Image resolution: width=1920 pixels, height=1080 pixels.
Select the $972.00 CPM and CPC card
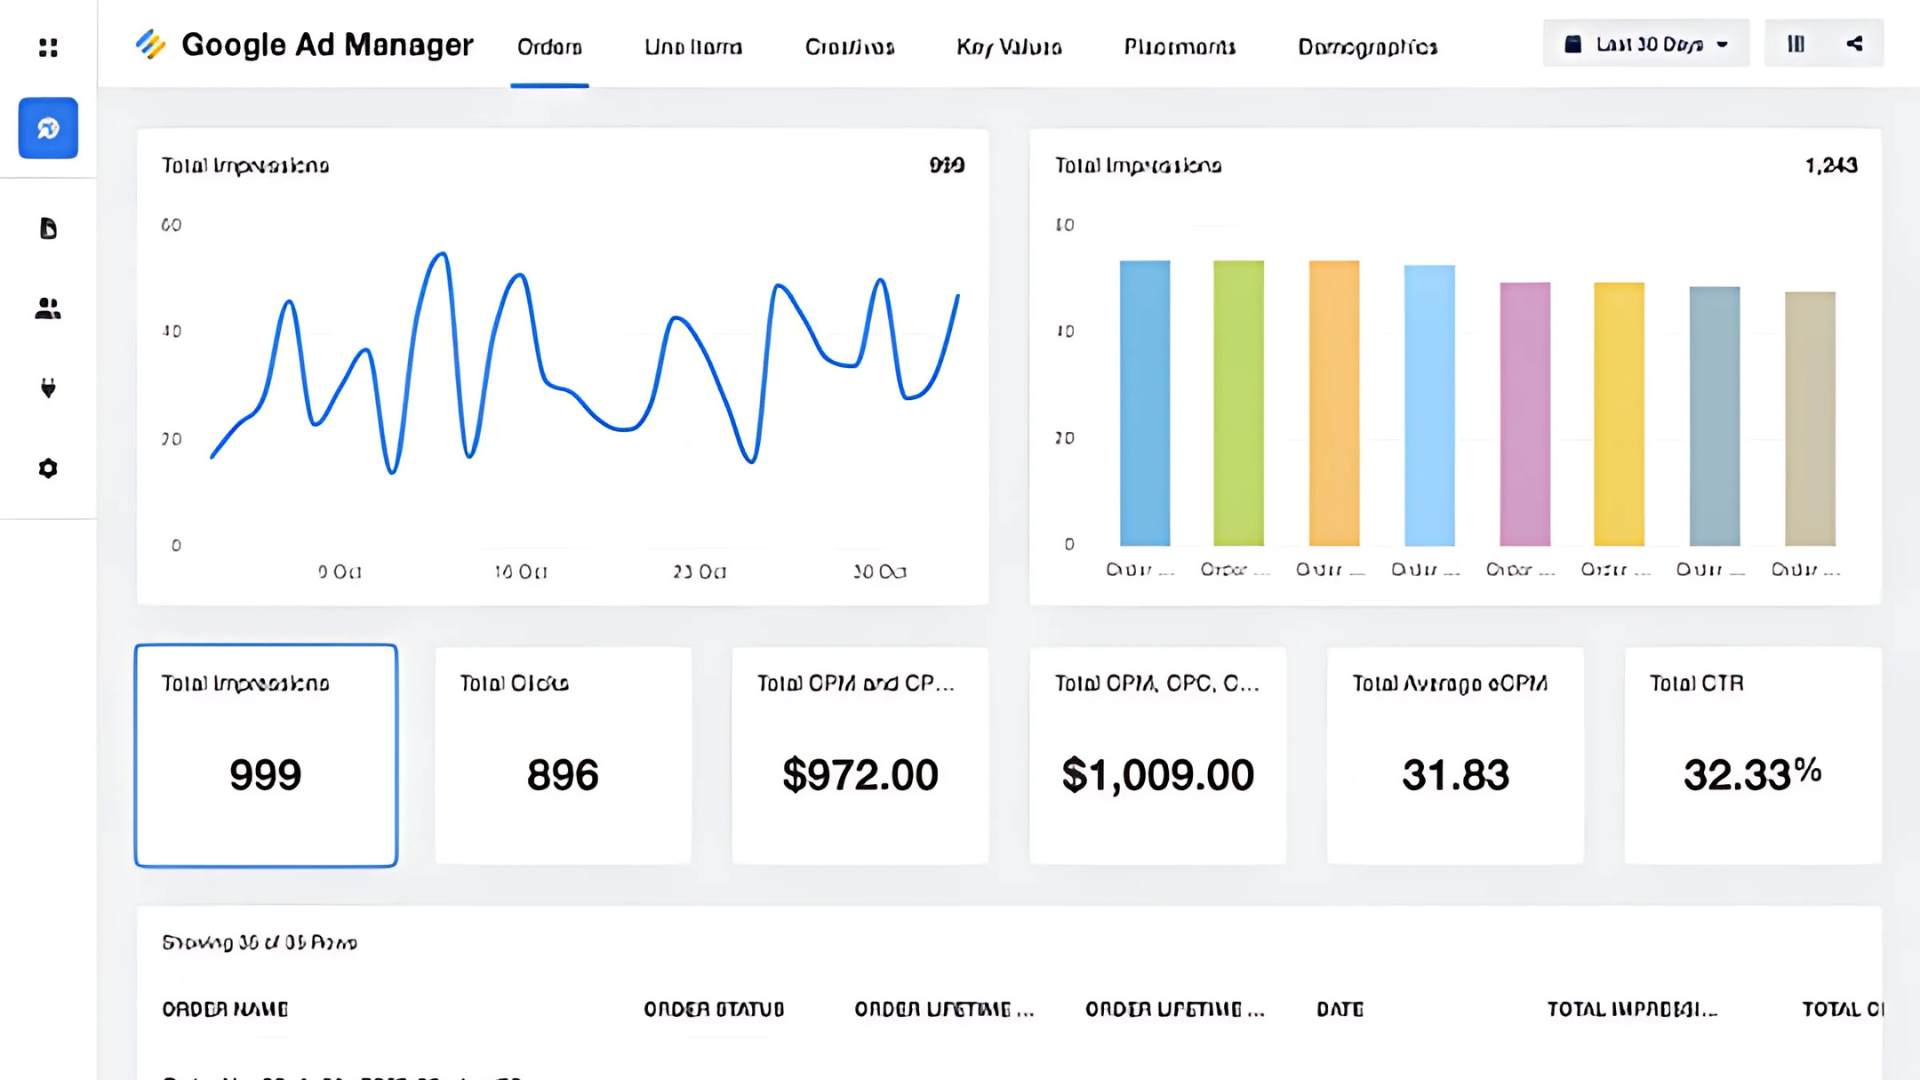860,756
